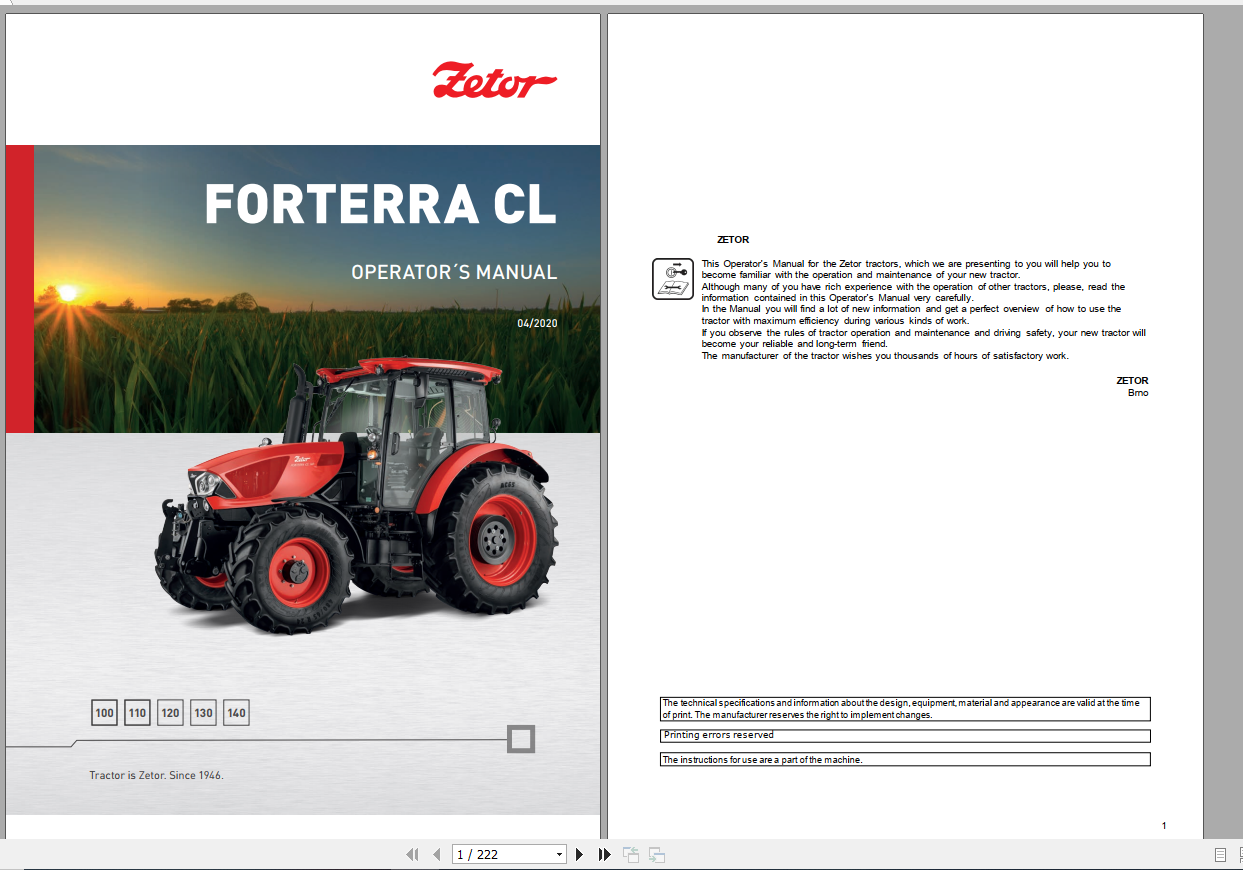Click 'Tractor is Zetor. Since 1946.' text
This screenshot has width=1243, height=870.
tap(156, 775)
